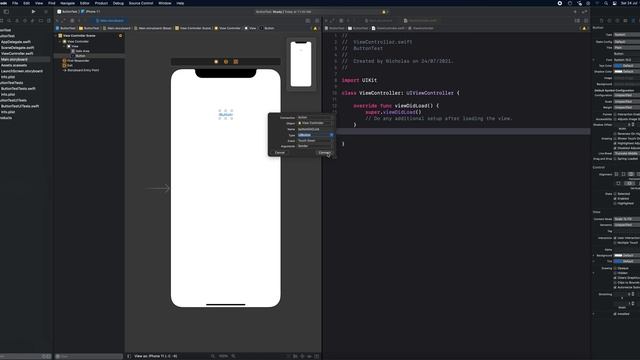Click the Background color swatch in inspector View section

[618, 255]
